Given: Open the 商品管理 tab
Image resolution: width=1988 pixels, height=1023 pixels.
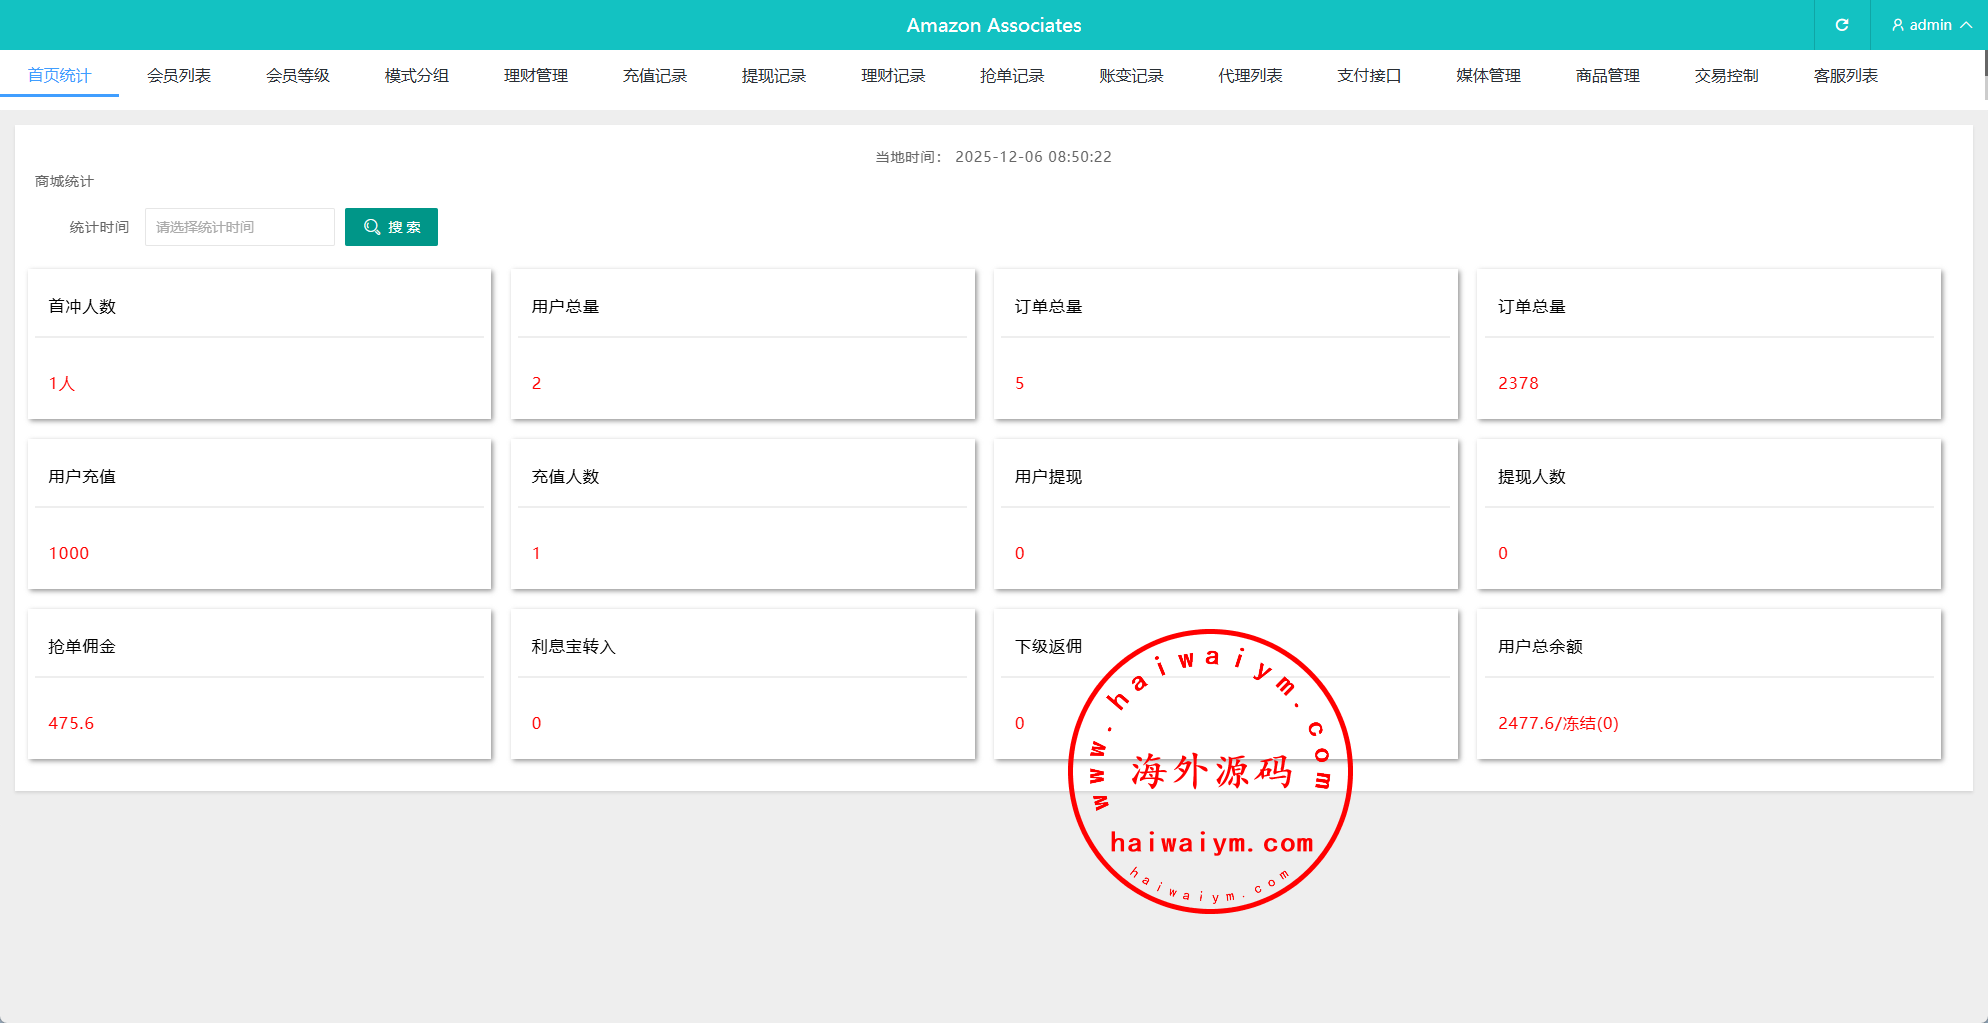Looking at the screenshot, I should tap(1607, 76).
